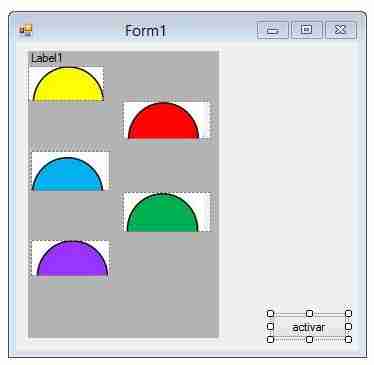Click top-middle resize handle of activar button
374x365 pixels.
point(309,313)
